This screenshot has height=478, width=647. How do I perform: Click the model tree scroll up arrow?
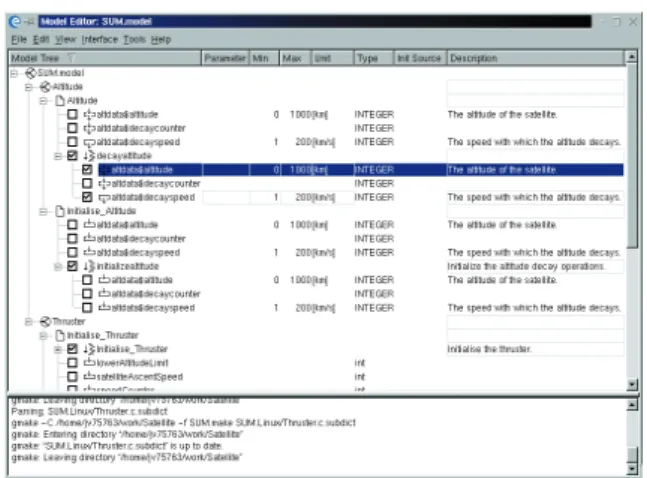632,57
